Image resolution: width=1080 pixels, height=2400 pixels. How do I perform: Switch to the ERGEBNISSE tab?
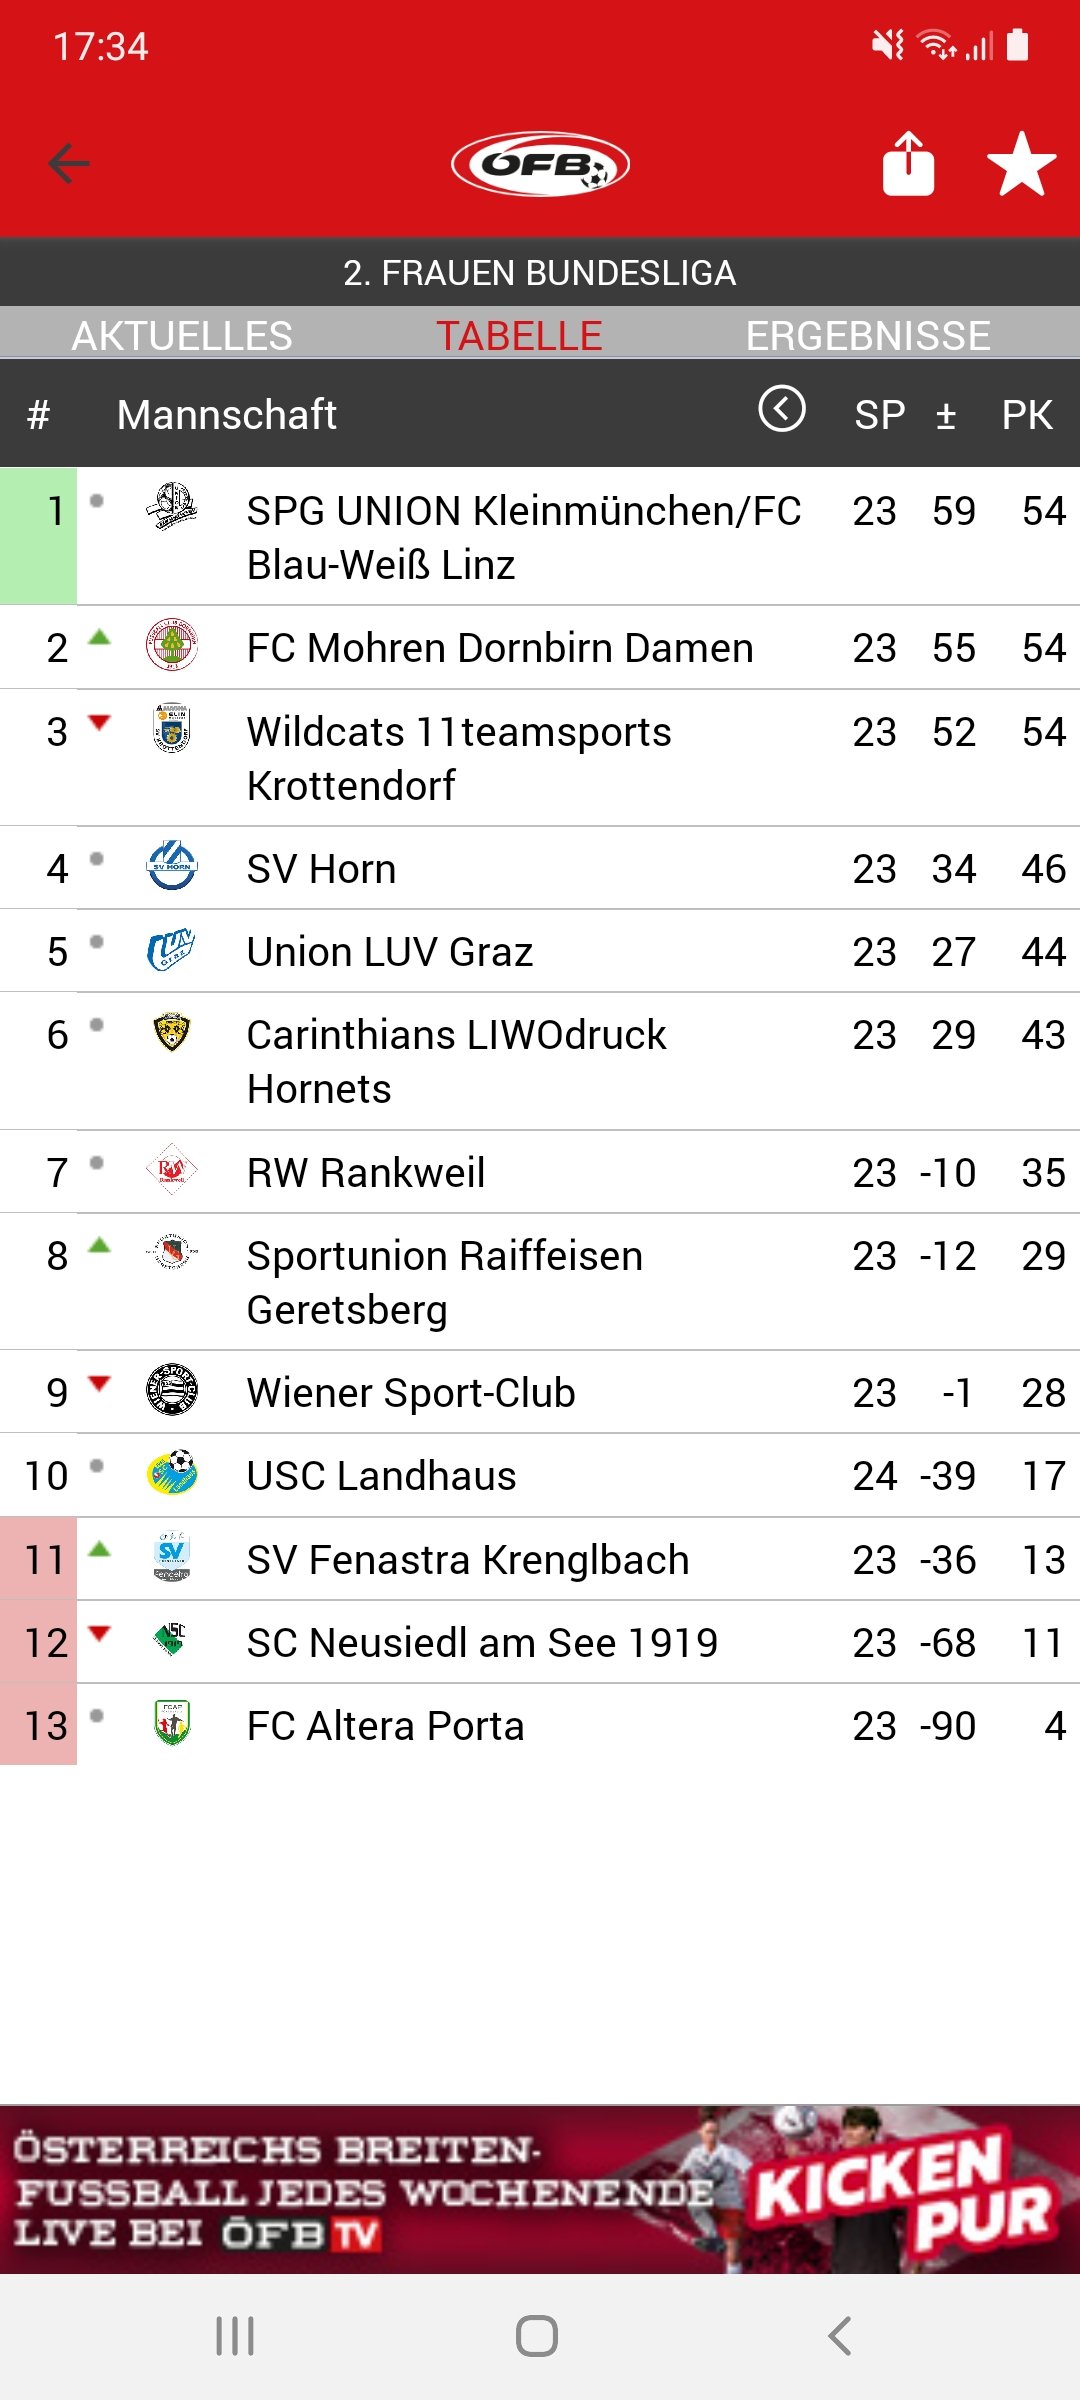coord(868,336)
